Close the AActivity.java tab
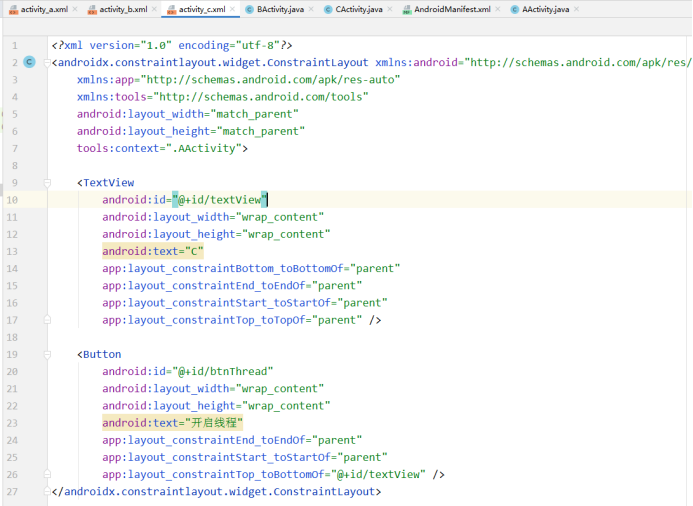Viewport: 693px width, 506px height. tap(576, 9)
